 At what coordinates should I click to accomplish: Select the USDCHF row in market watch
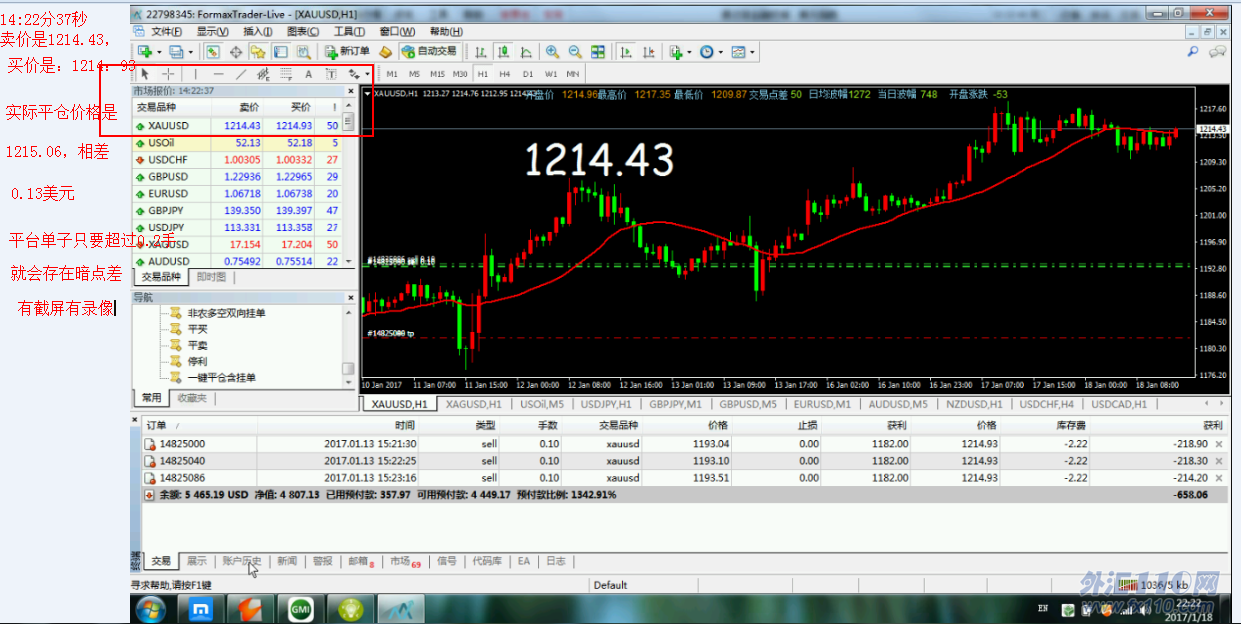tap(237, 160)
